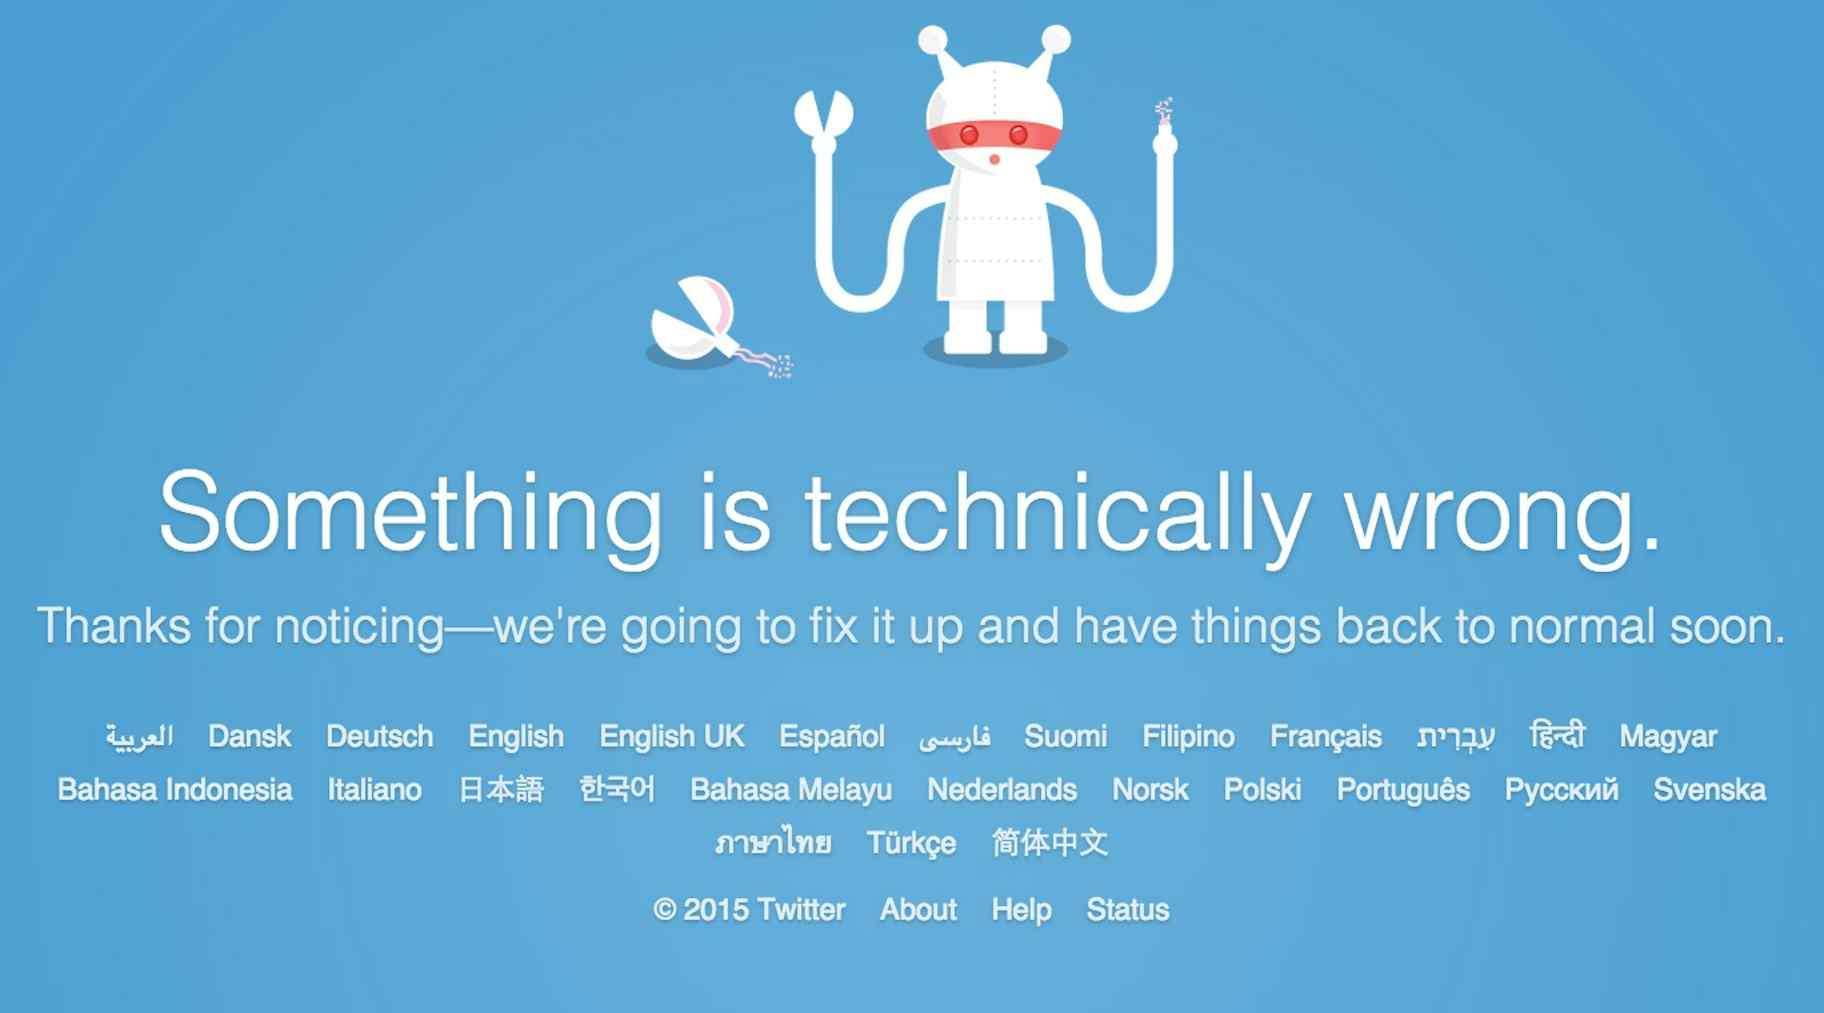Open the About footer link
1824x1013 pixels.
(918, 910)
